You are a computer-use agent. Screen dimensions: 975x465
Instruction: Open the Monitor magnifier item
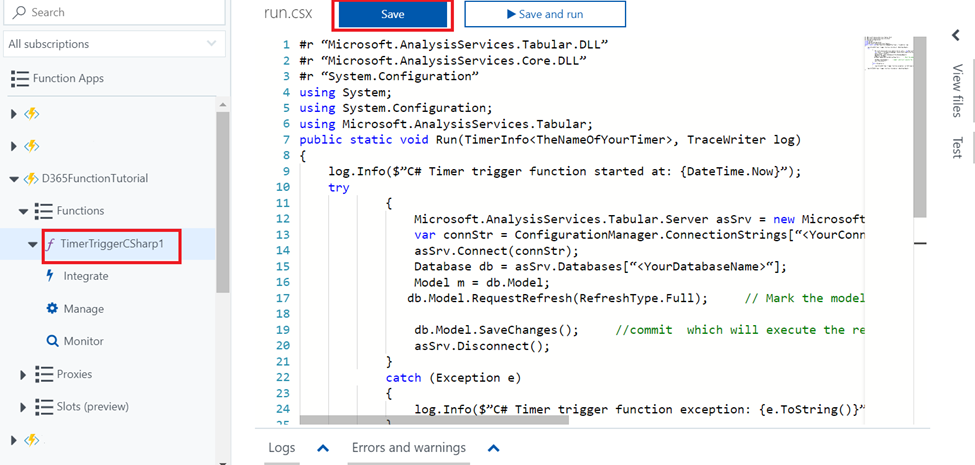tap(52, 341)
